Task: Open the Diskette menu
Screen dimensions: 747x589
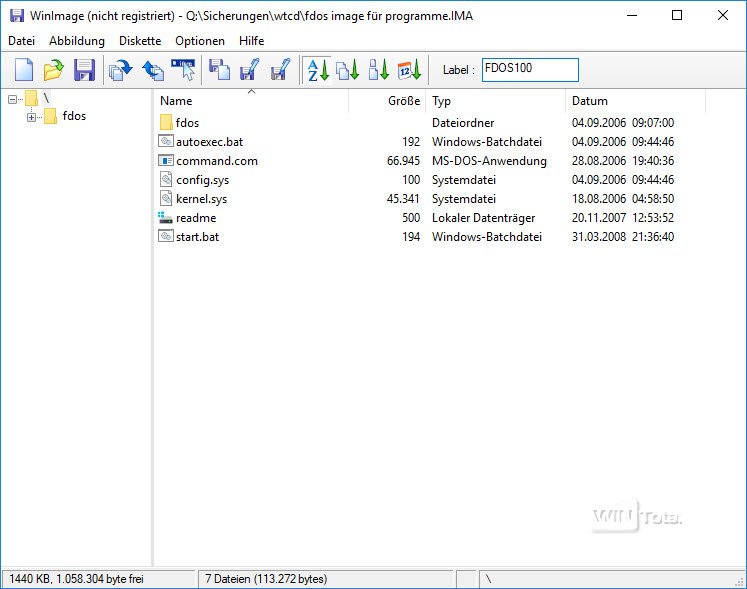Action: tap(140, 41)
